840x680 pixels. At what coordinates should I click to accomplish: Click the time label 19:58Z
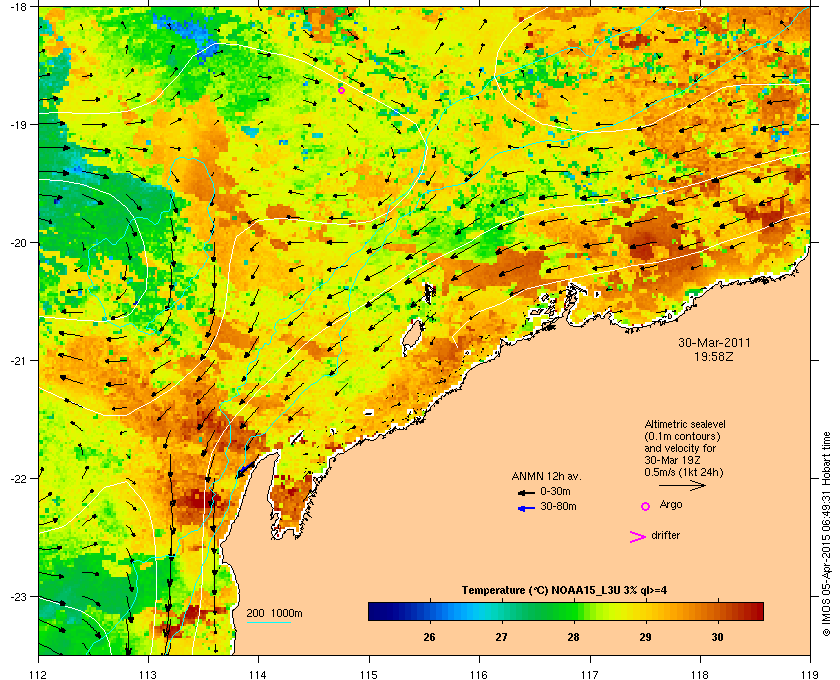pyautogui.click(x=714, y=356)
